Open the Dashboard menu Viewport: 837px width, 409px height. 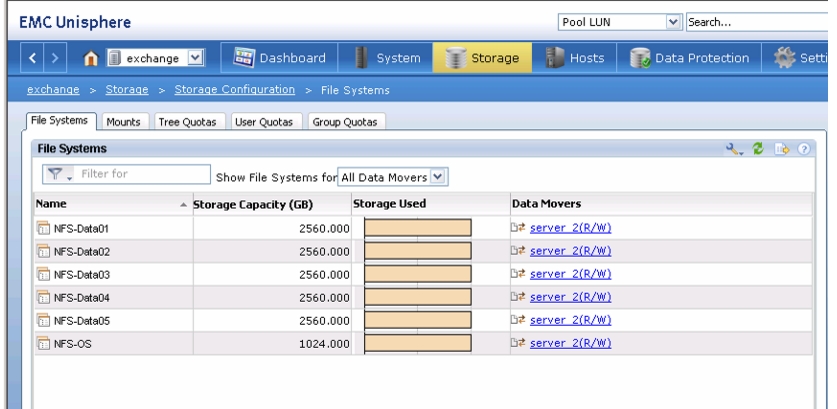(279, 58)
